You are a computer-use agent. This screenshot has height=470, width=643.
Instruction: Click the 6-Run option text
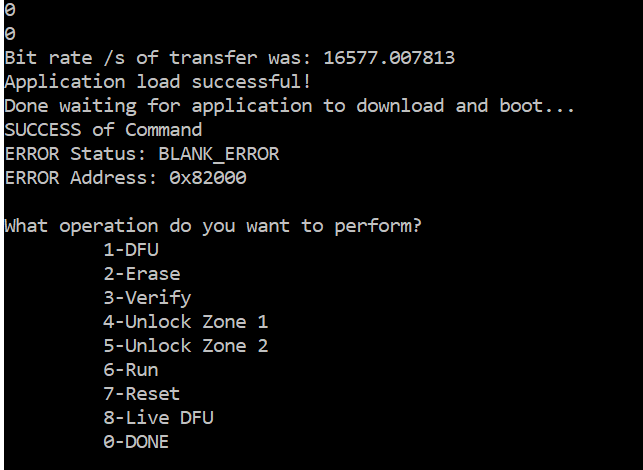point(131,370)
